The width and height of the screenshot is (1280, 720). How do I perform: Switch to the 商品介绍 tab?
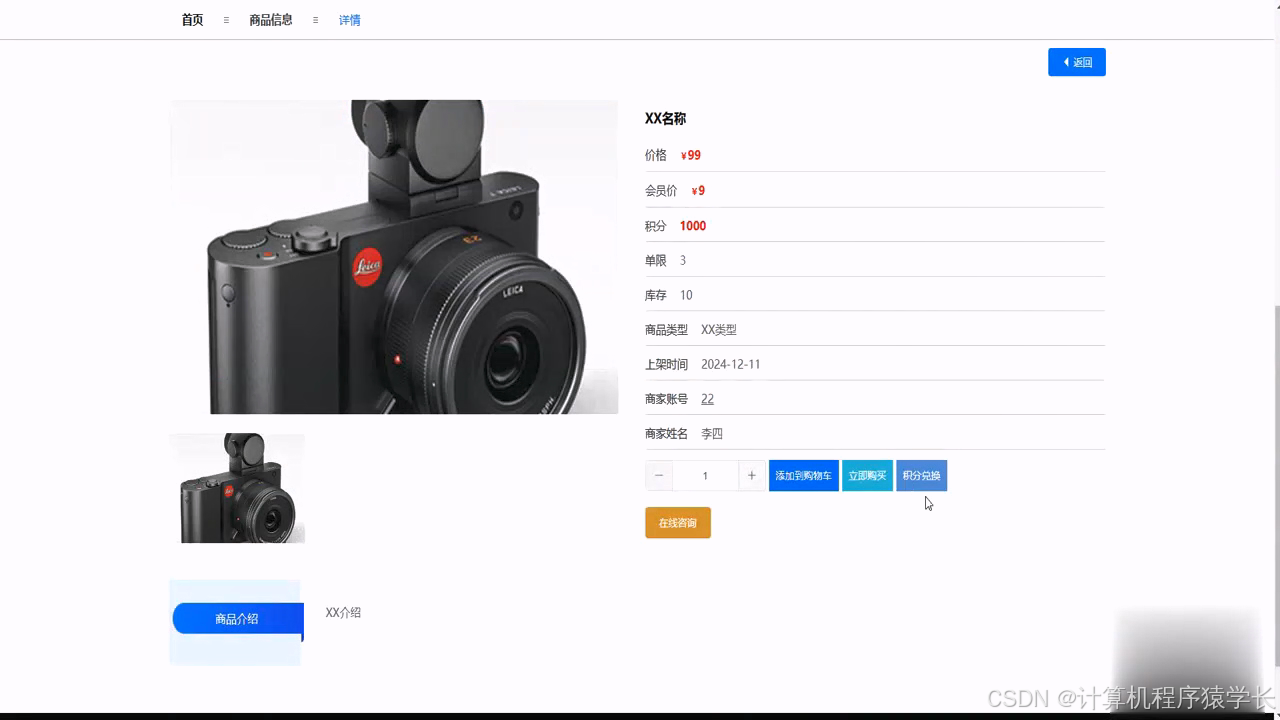point(236,618)
